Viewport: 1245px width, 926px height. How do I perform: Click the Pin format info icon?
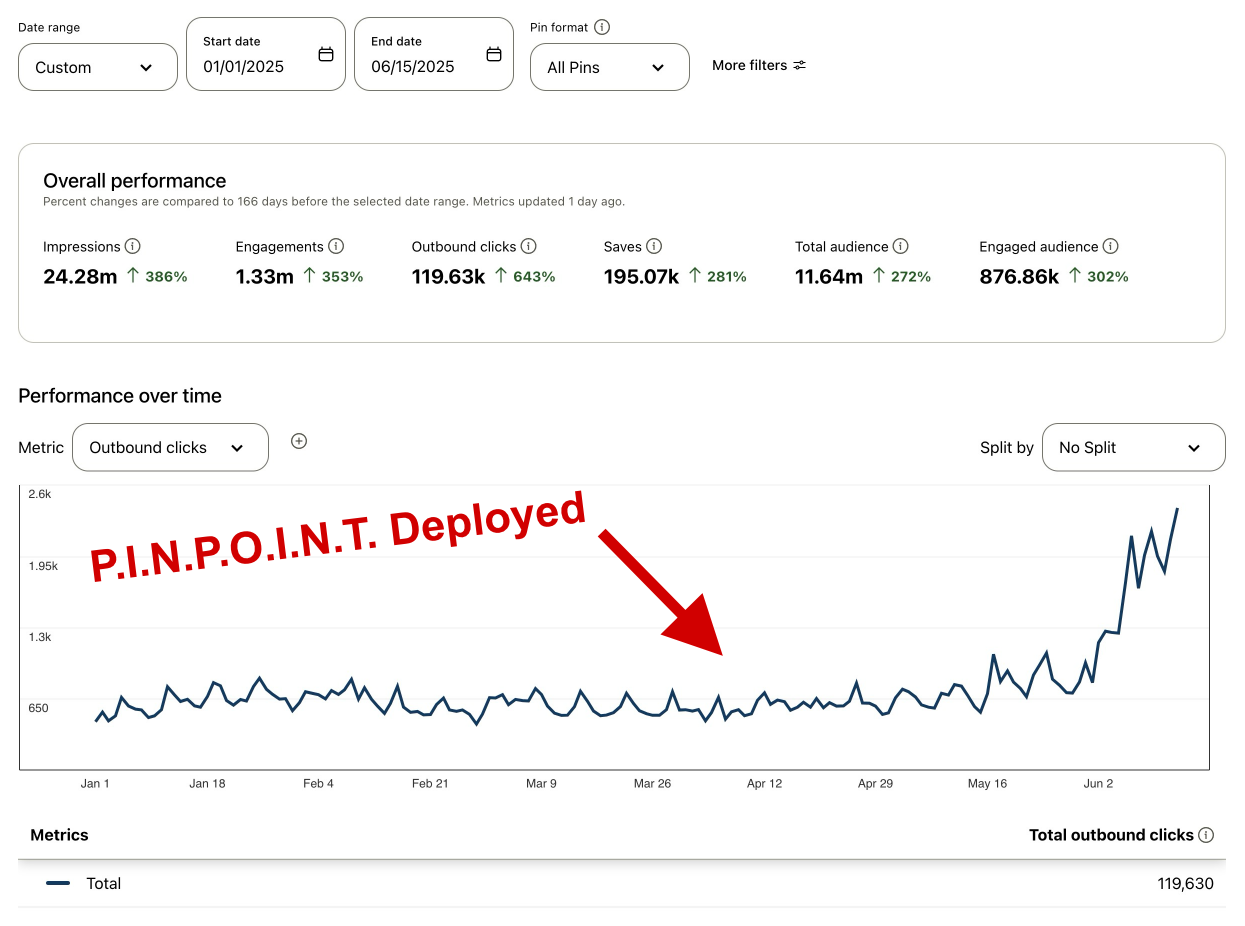coord(602,27)
